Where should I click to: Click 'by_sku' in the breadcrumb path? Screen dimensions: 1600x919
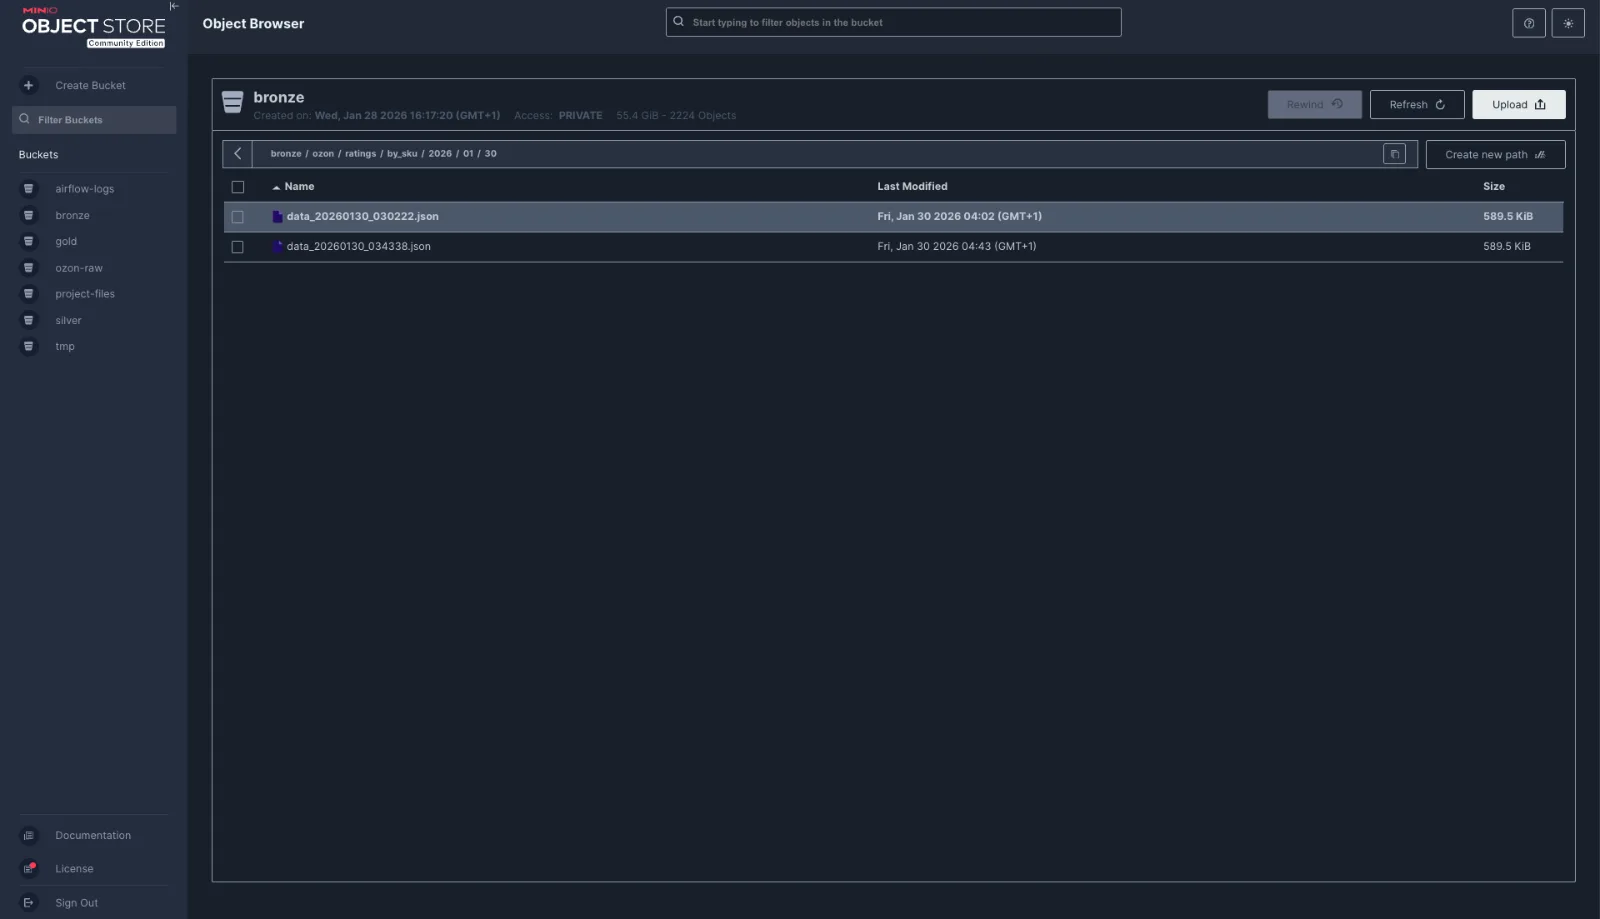coord(402,154)
